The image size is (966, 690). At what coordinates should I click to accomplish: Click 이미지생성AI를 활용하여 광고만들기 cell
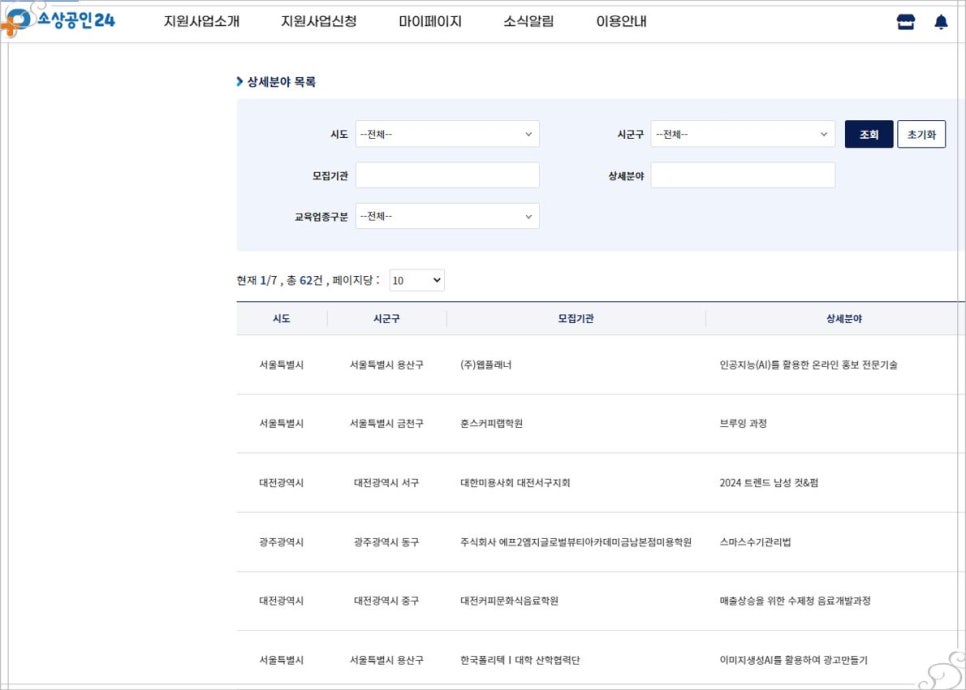[794, 660]
